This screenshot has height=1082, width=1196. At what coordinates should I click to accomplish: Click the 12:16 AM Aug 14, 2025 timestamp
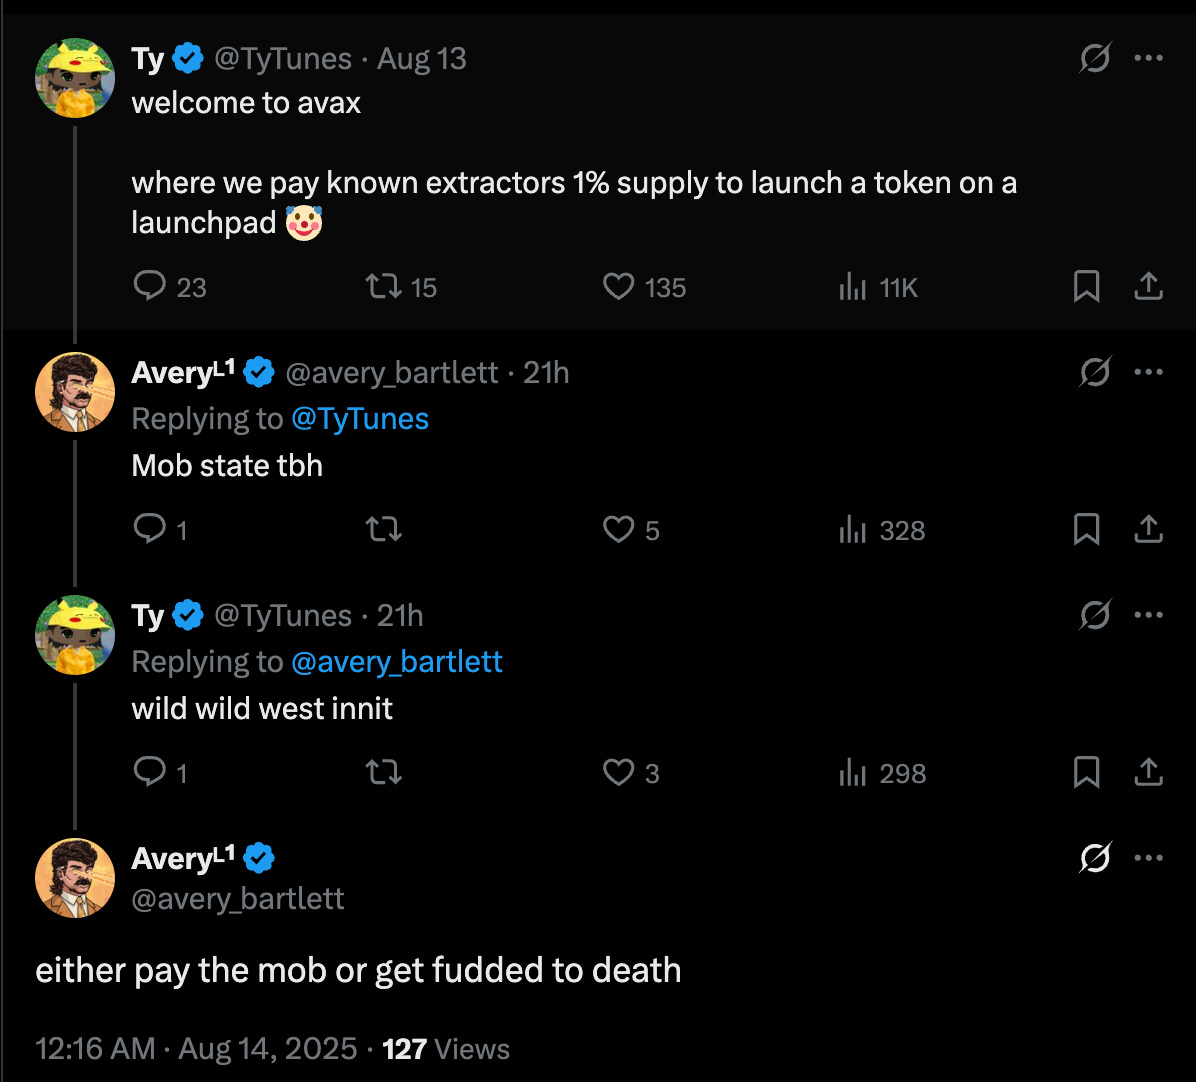(196, 1049)
